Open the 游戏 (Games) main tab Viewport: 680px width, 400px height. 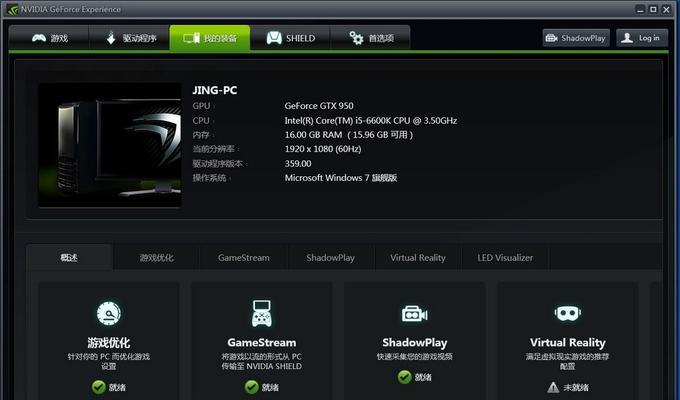coord(49,38)
